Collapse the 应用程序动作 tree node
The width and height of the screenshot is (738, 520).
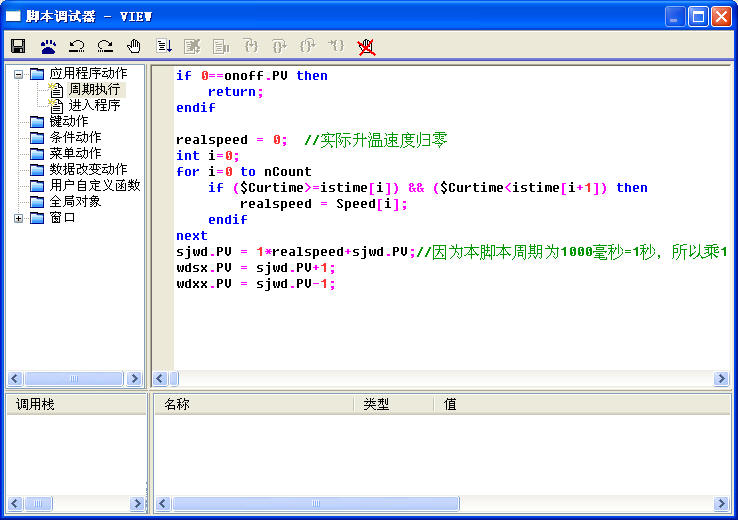[x=18, y=73]
